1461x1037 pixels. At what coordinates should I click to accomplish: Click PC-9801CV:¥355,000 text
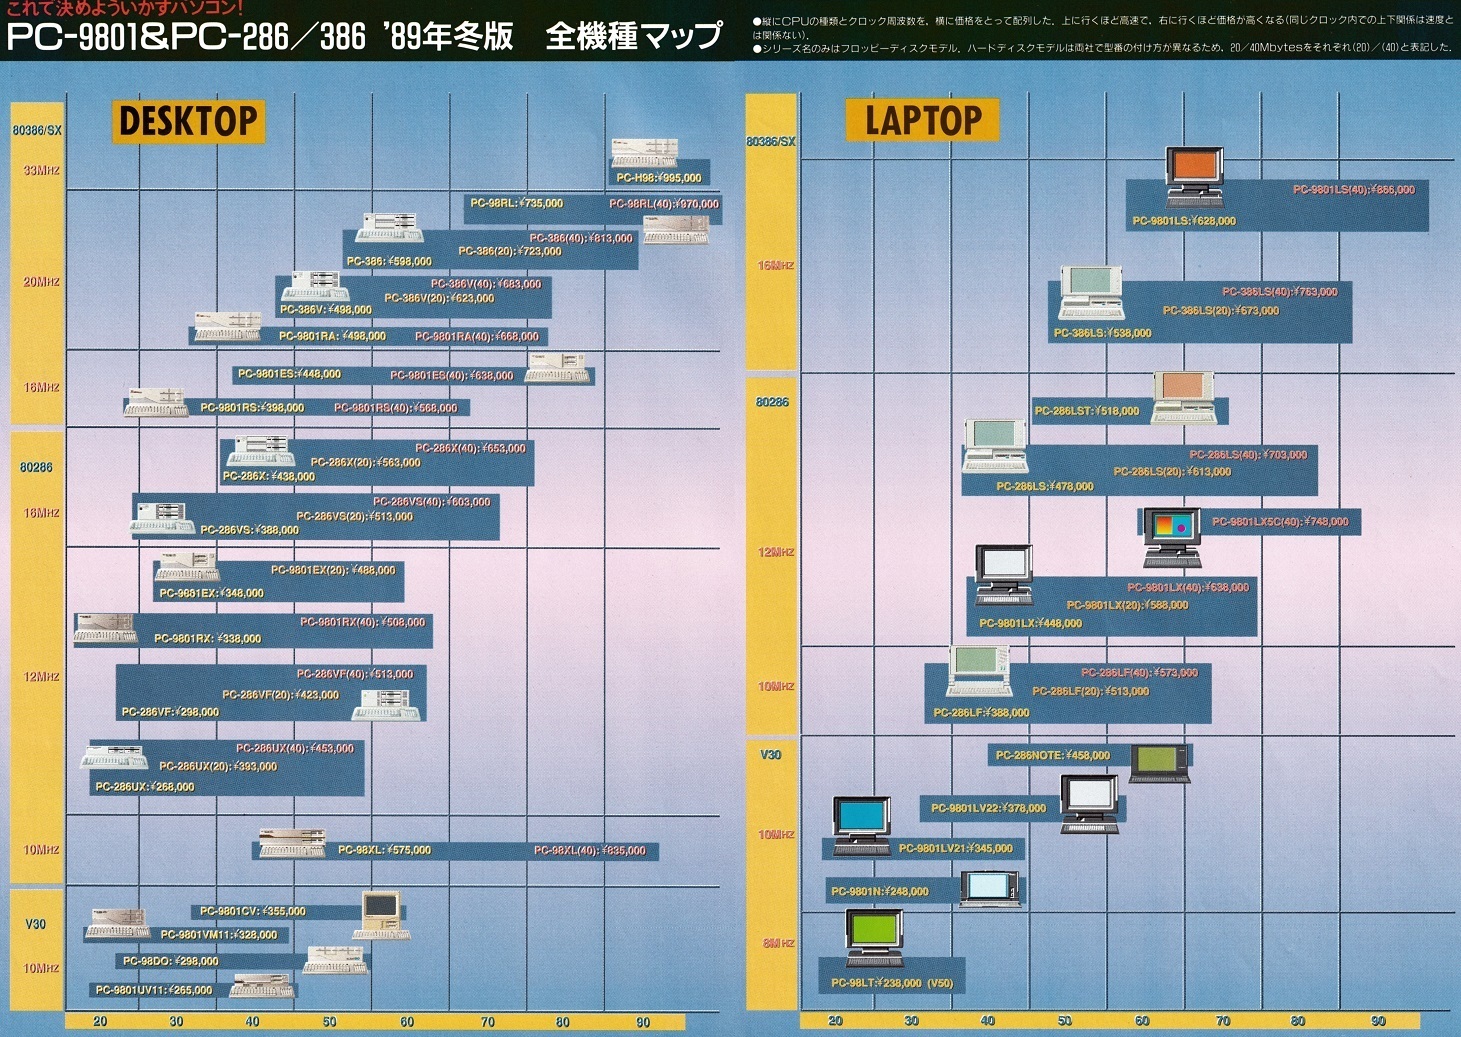pos(253,911)
